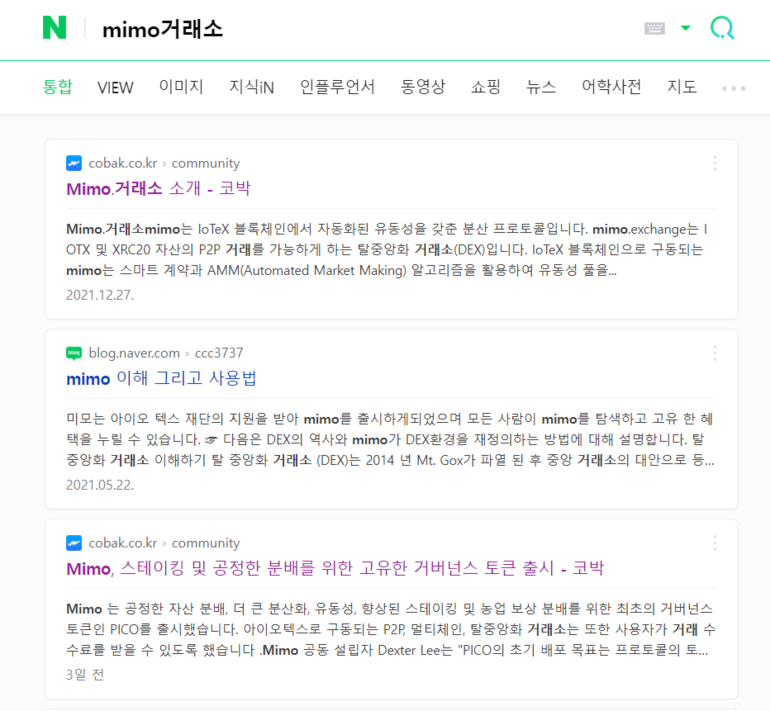This screenshot has width=770, height=711.
Task: Open the mimo 이해 그리고 사용법 link
Action: click(x=162, y=379)
